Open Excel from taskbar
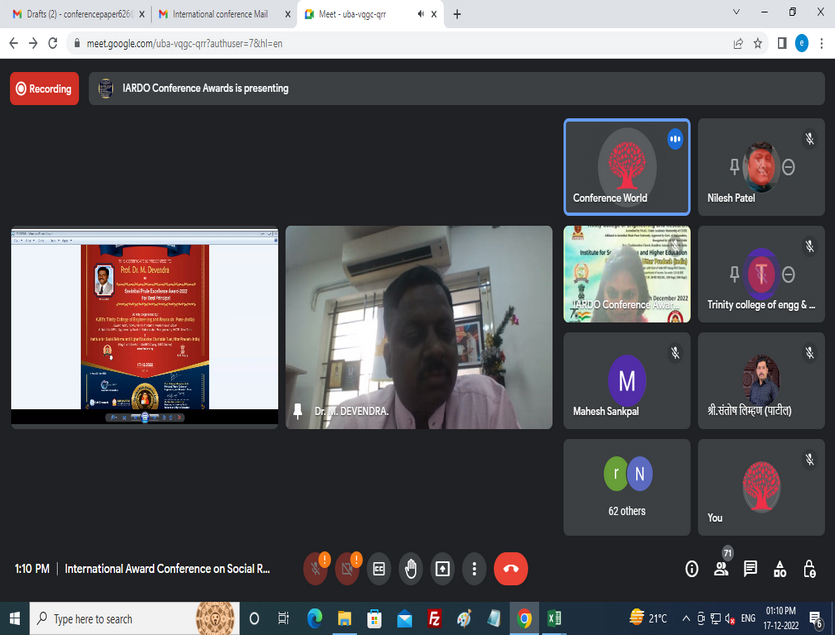 pos(554,618)
